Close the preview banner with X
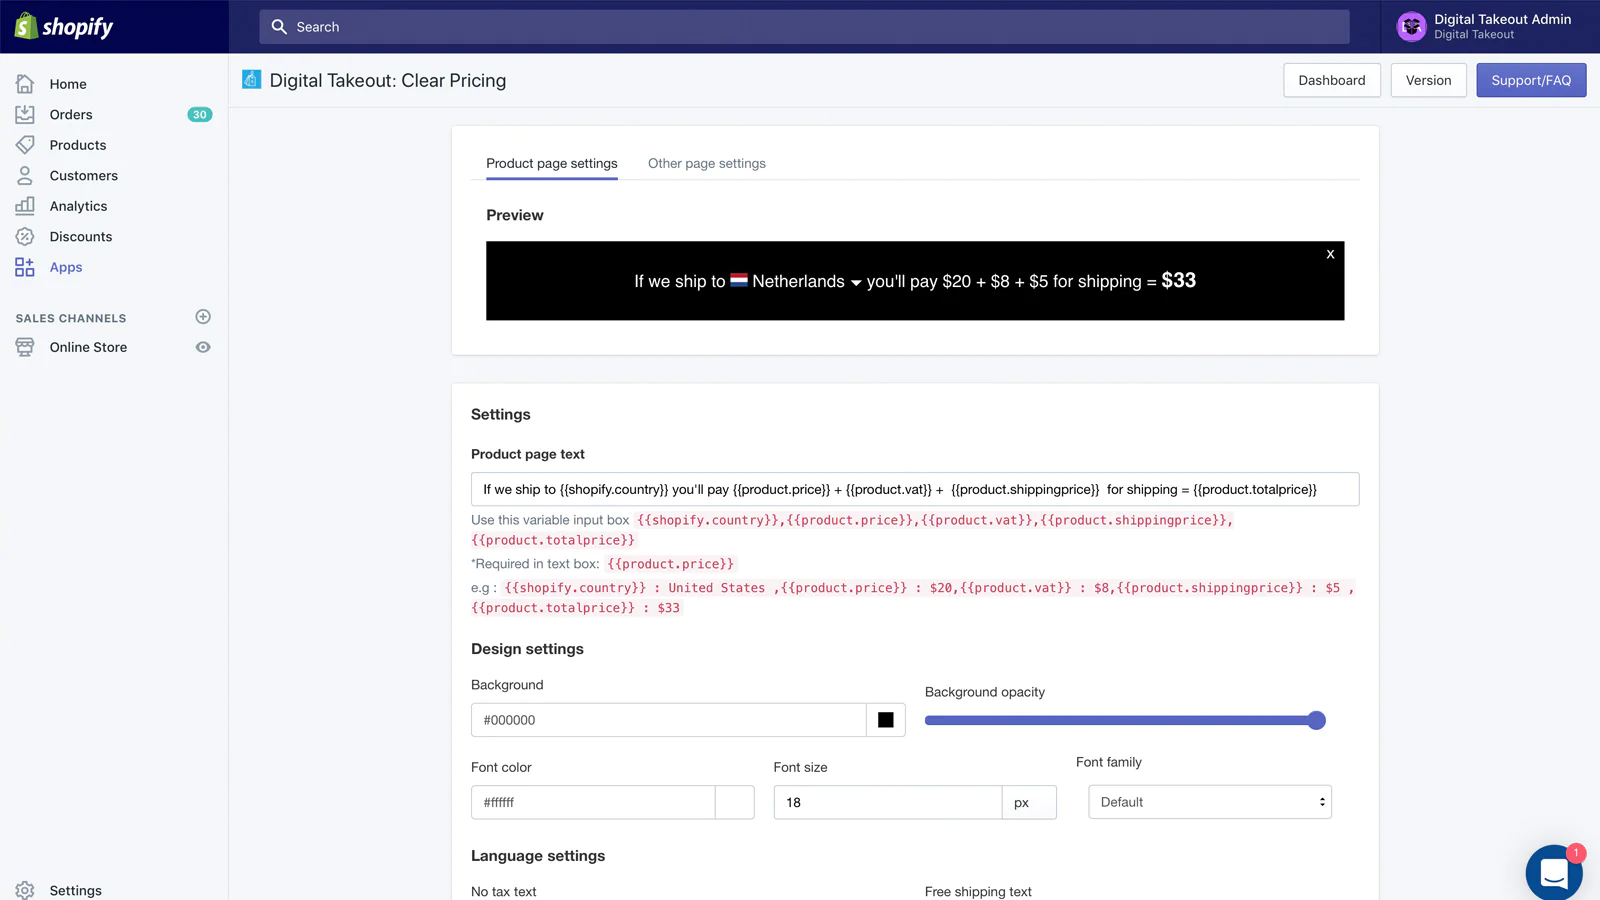The image size is (1600, 900). pos(1330,254)
